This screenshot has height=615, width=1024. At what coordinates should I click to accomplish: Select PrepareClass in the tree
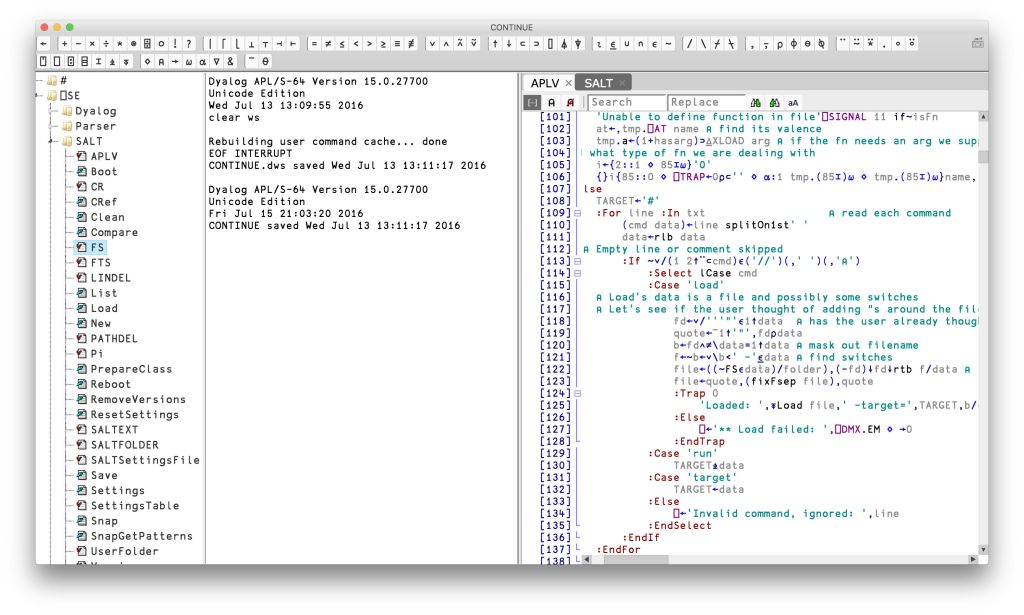[x=131, y=369]
